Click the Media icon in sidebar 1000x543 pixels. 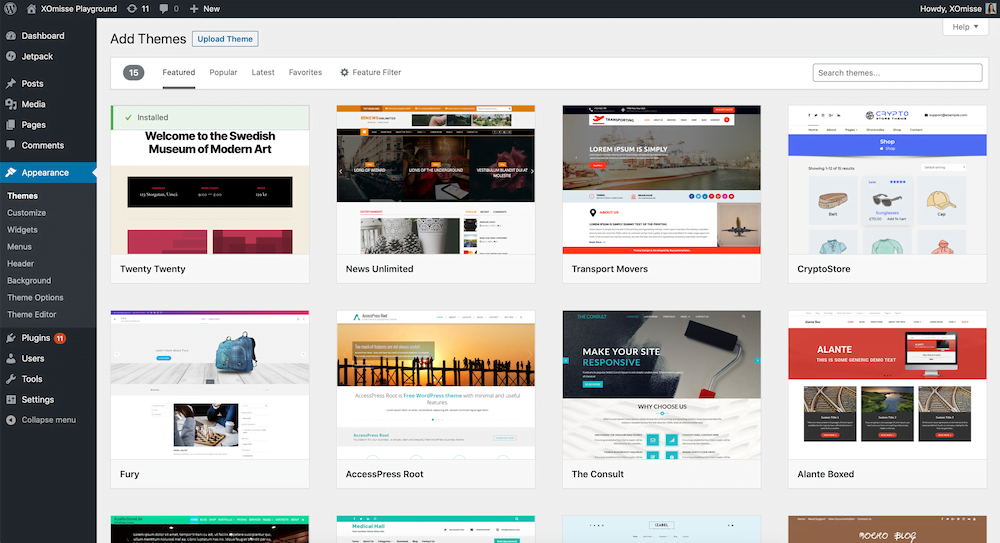tap(11, 104)
